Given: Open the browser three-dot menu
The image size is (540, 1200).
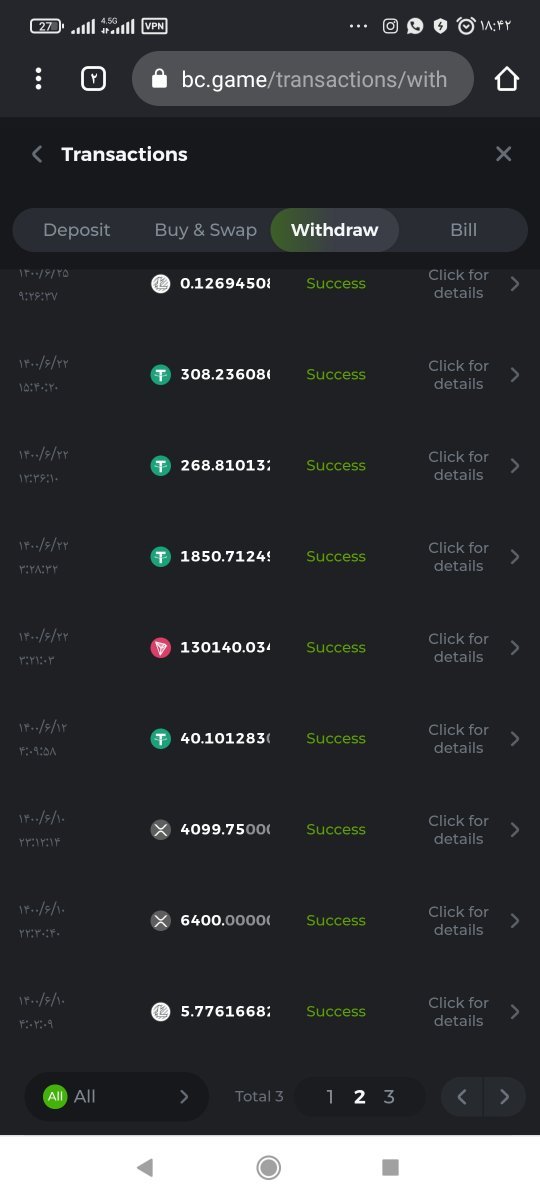Looking at the screenshot, I should (x=38, y=78).
